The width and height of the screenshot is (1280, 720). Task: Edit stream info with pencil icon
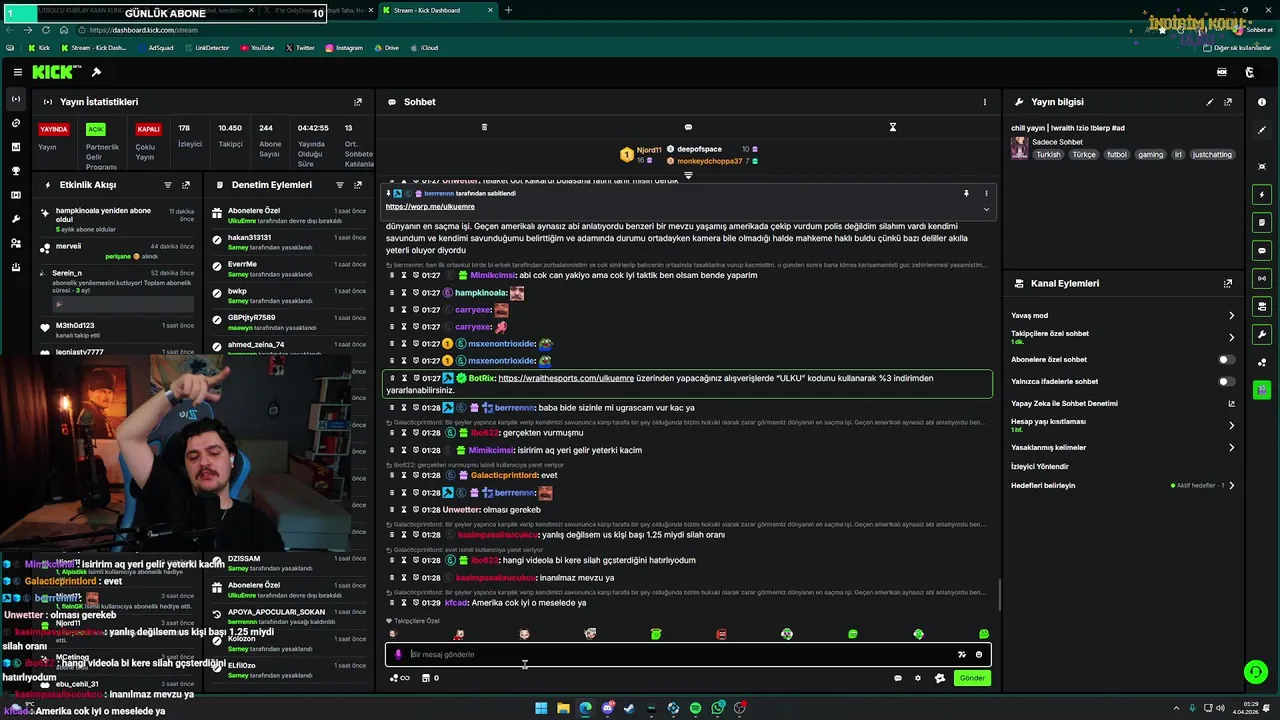pyautogui.click(x=1210, y=102)
